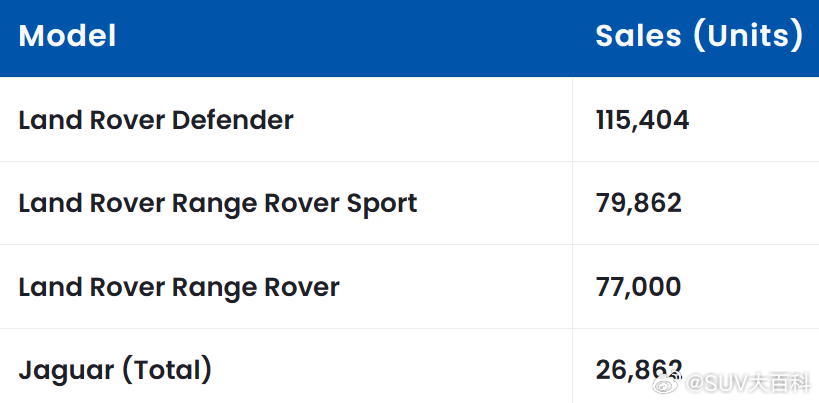819x403 pixels.
Task: Click the Model column header
Action: pyautogui.click(x=67, y=35)
